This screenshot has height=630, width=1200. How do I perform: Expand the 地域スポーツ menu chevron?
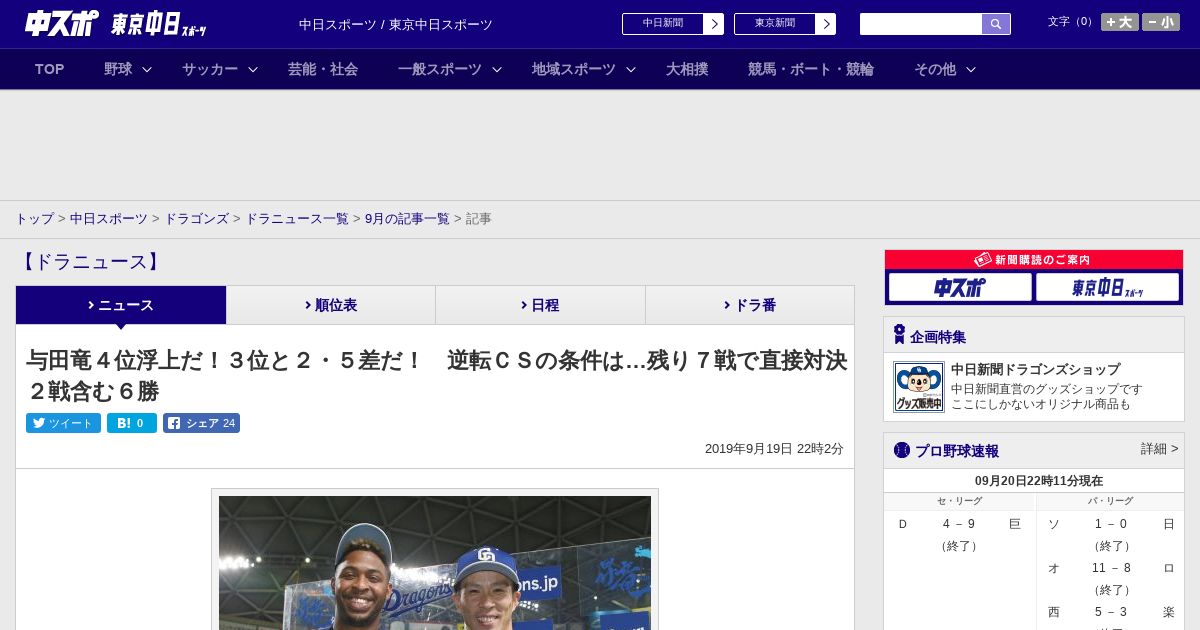point(631,70)
